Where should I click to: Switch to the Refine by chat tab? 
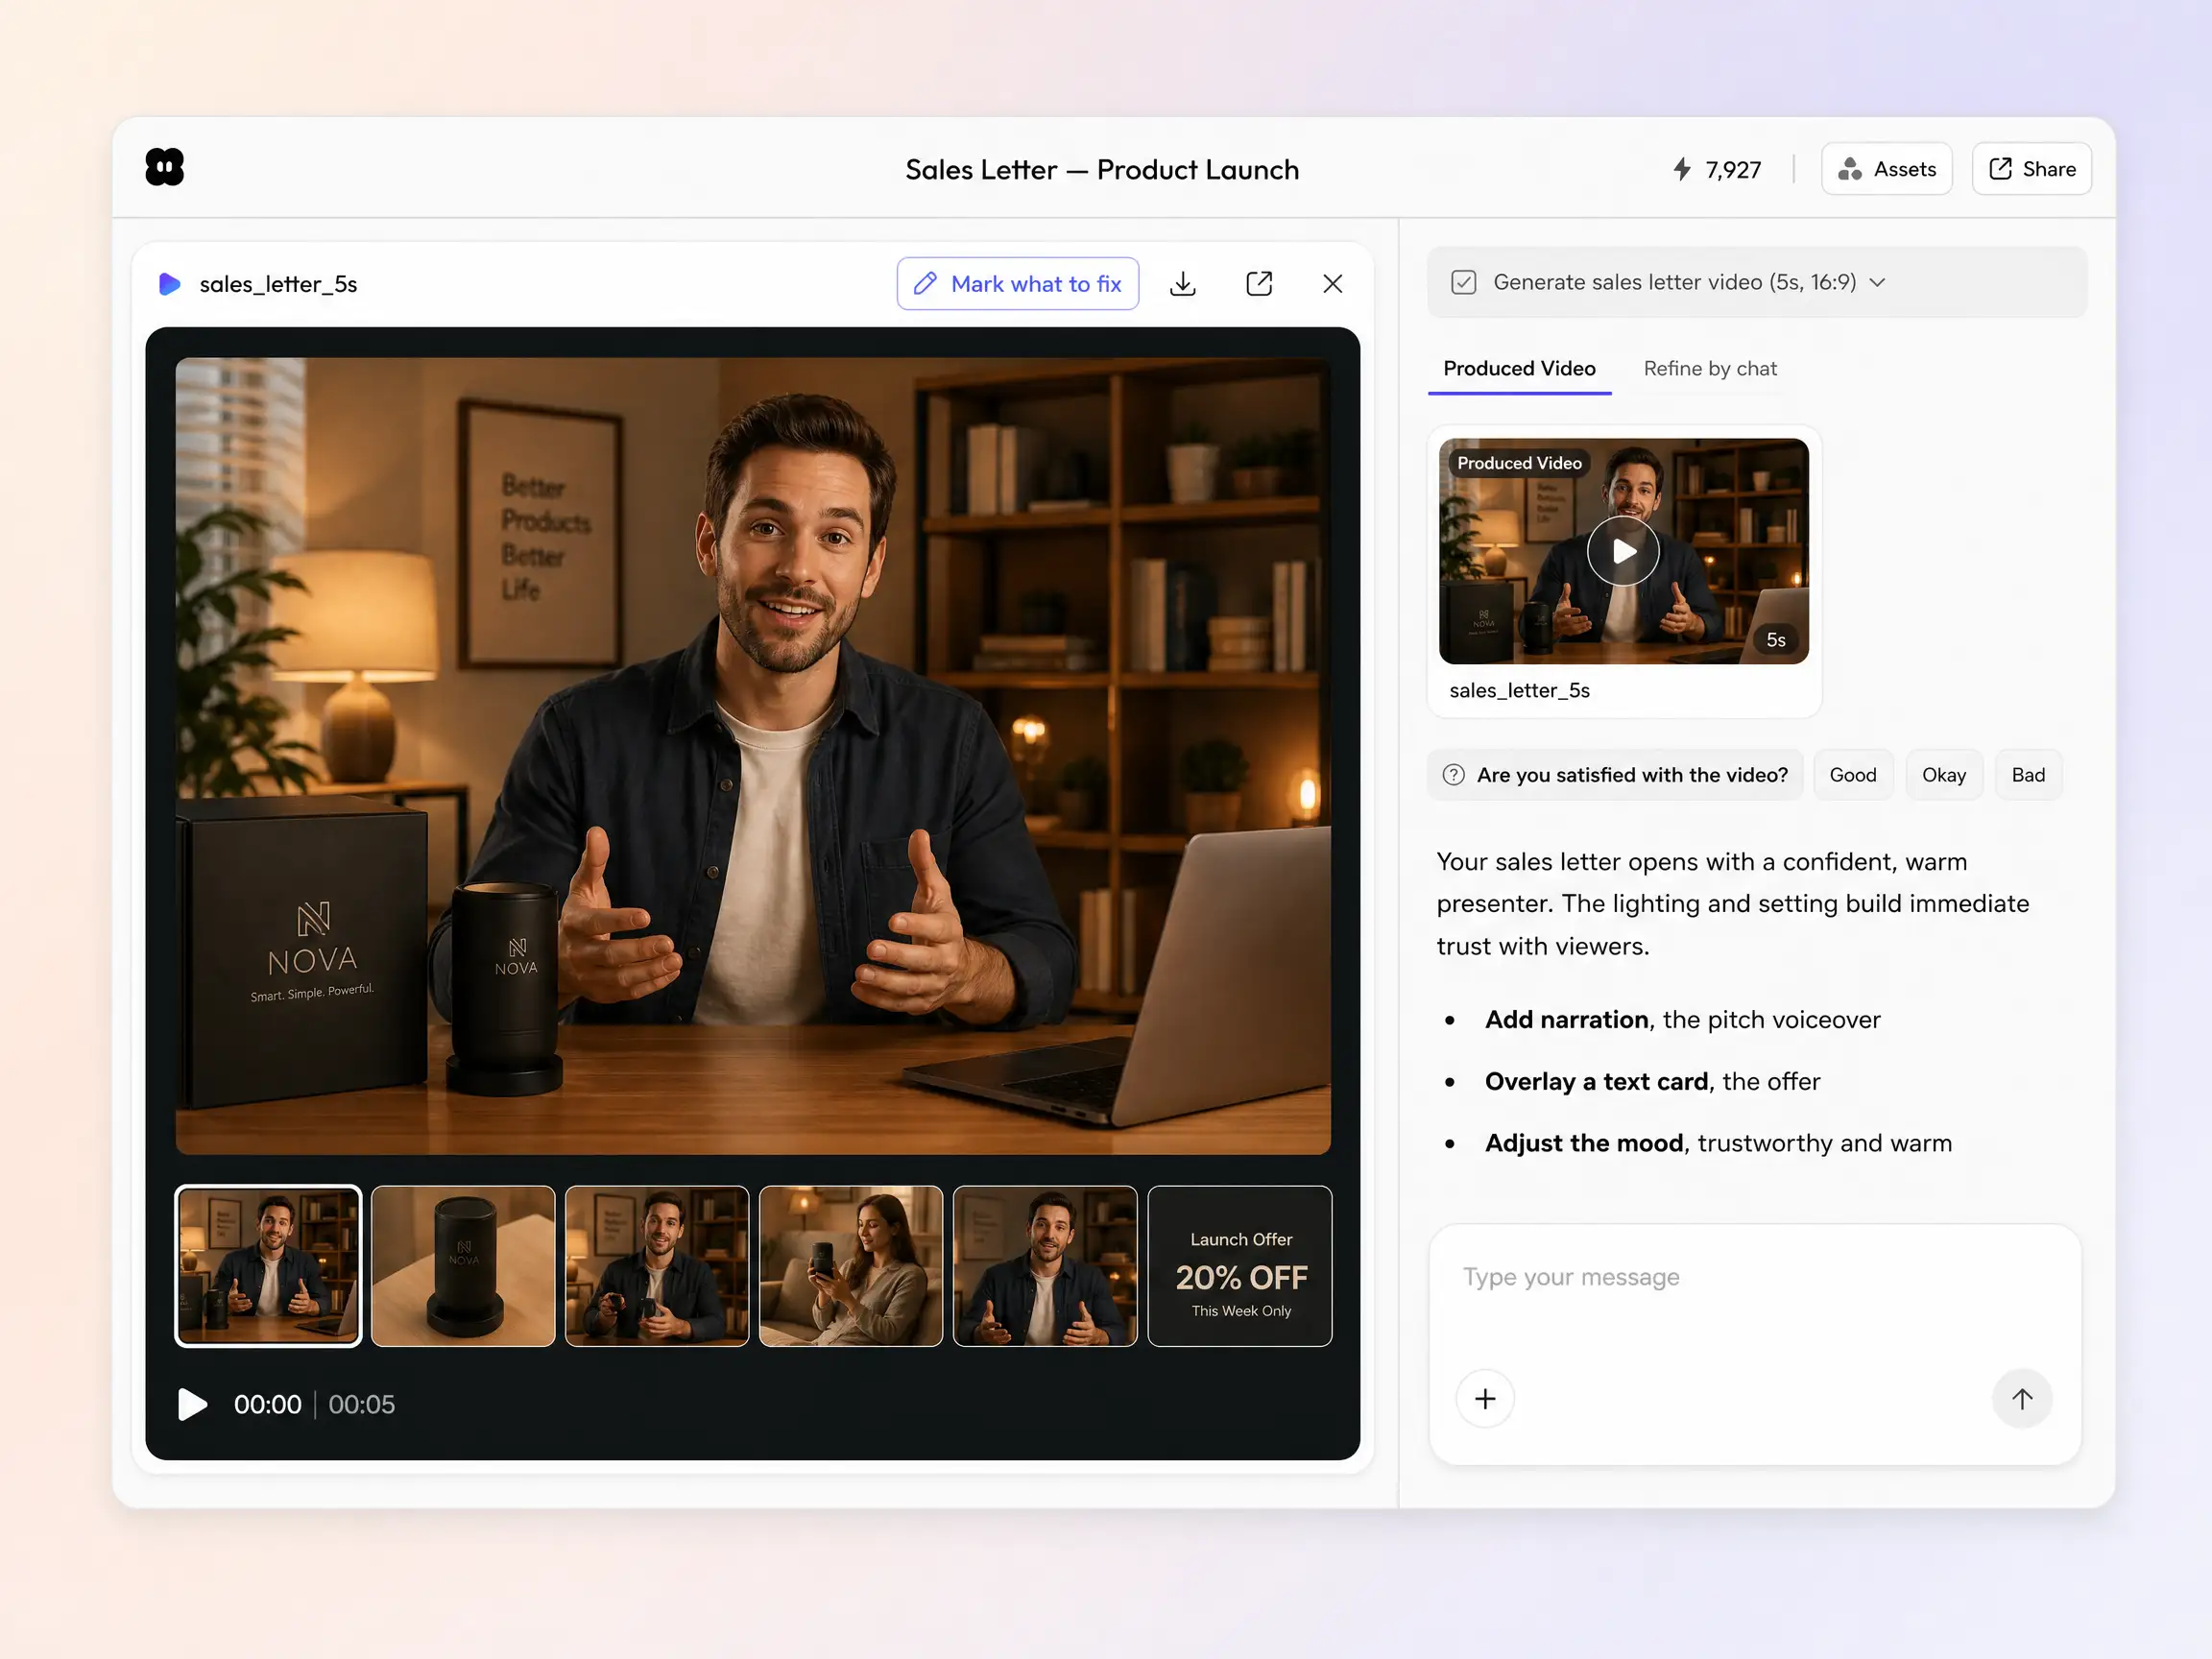(x=1710, y=369)
